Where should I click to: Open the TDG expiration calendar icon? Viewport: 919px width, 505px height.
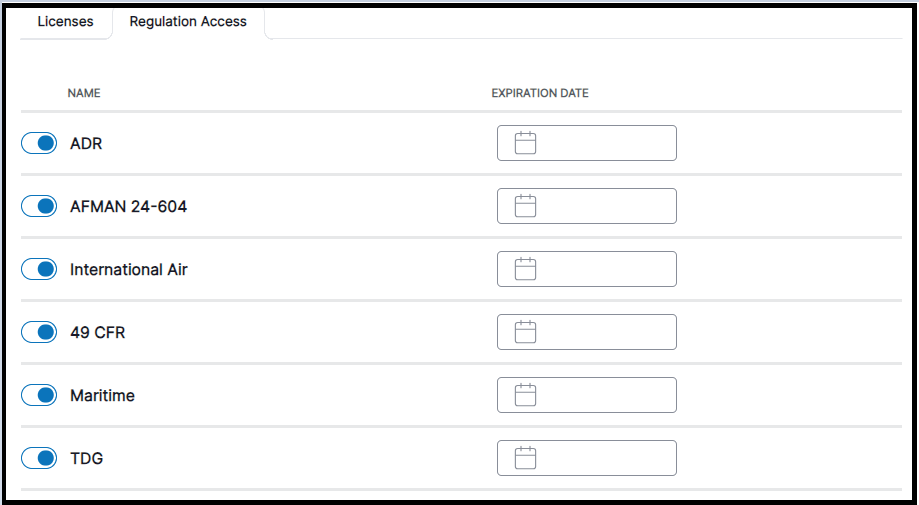(525, 458)
